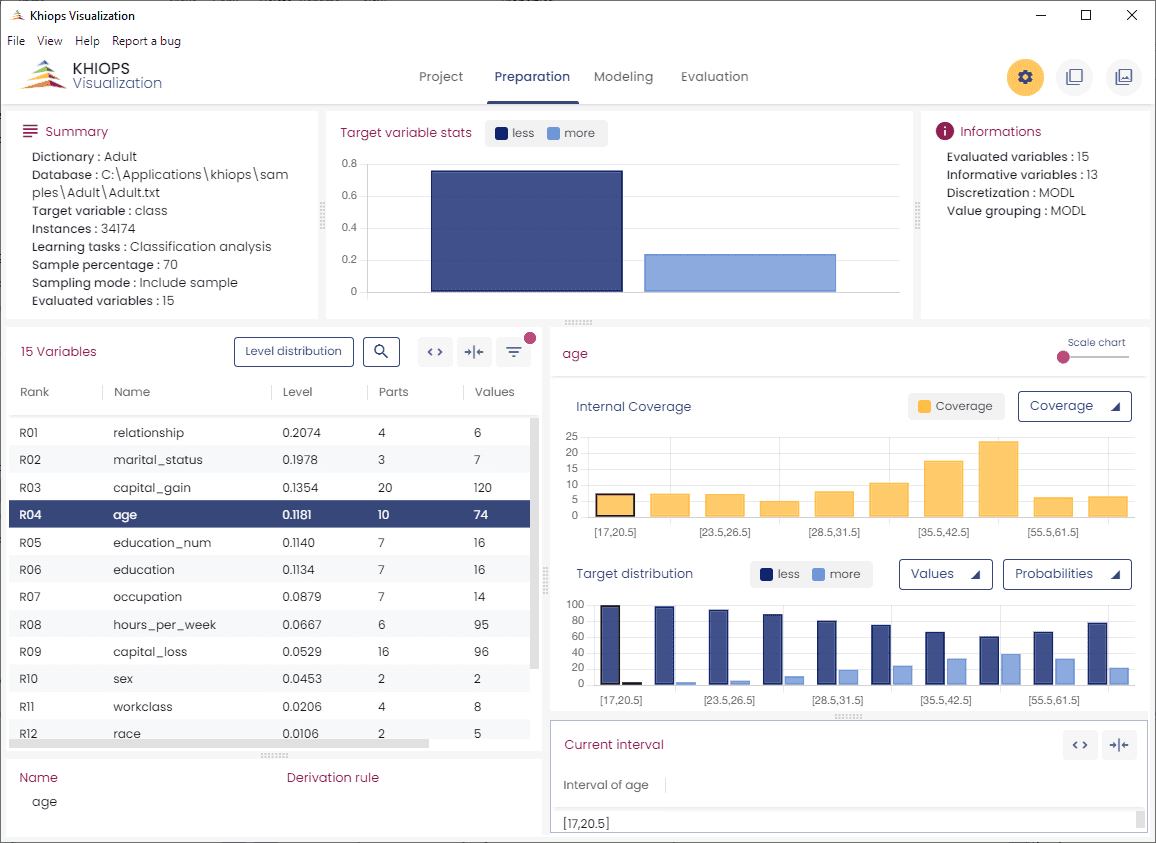The image size is (1156, 843).
Task: Open the View menu
Action: pos(50,41)
